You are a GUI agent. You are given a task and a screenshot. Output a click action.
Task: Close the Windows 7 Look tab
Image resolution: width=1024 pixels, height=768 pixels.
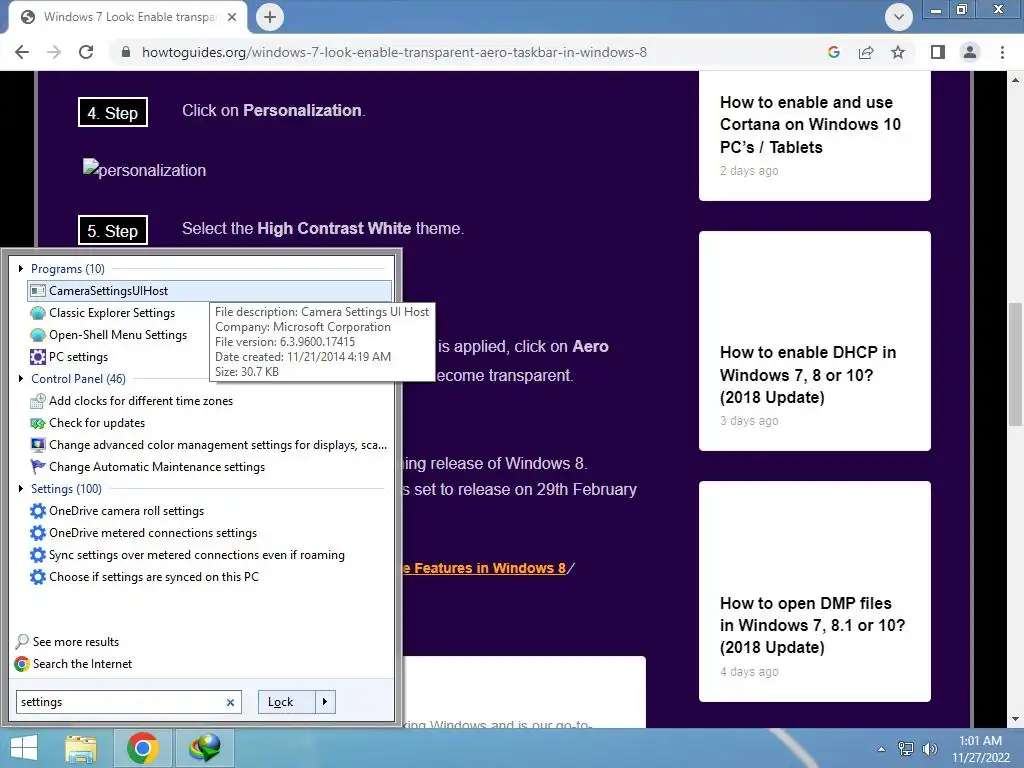[232, 17]
